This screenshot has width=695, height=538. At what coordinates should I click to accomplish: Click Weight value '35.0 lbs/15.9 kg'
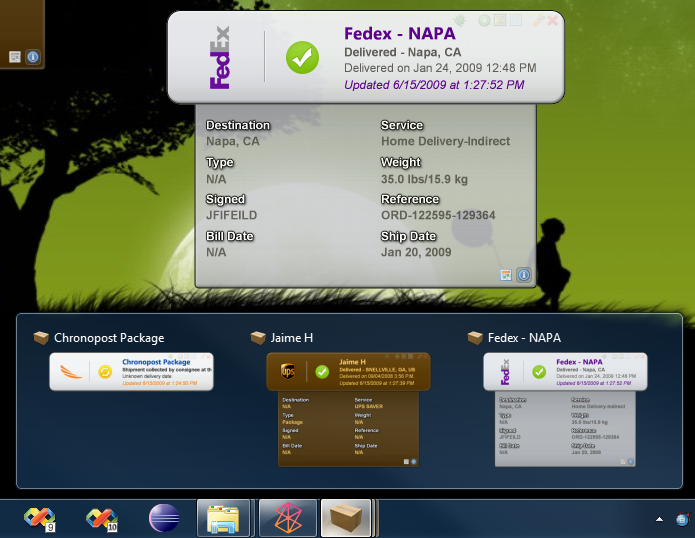click(x=424, y=179)
